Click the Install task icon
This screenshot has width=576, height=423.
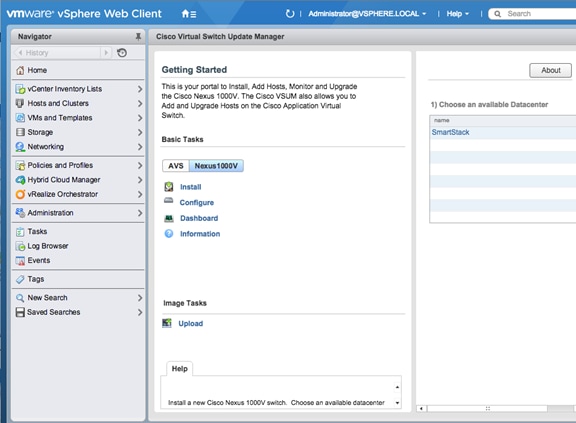coord(169,187)
